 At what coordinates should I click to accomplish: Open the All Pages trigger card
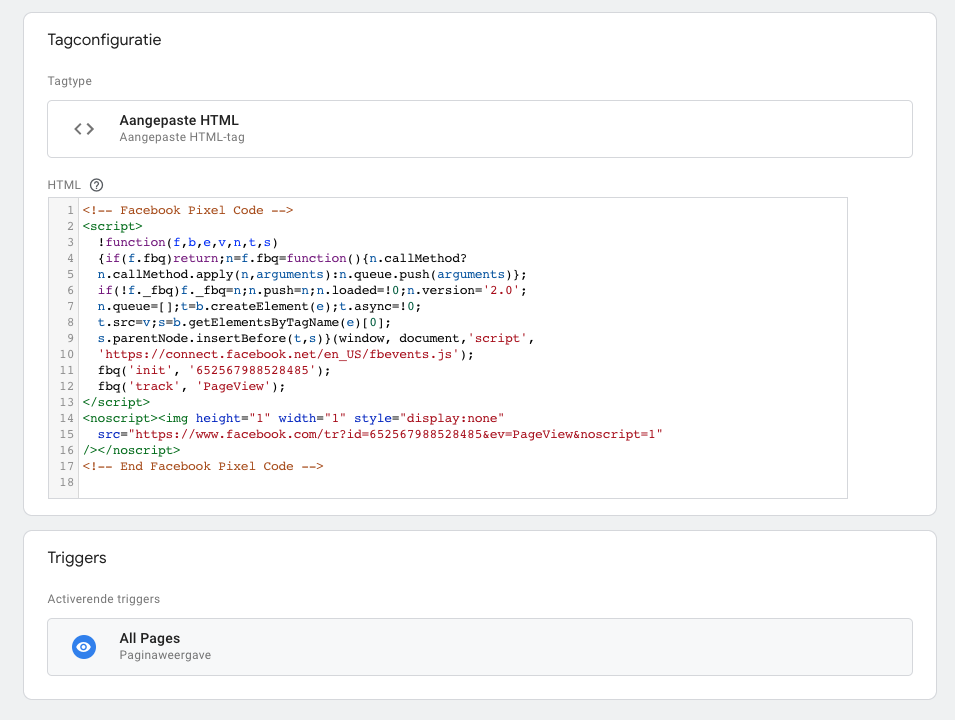click(x=480, y=647)
